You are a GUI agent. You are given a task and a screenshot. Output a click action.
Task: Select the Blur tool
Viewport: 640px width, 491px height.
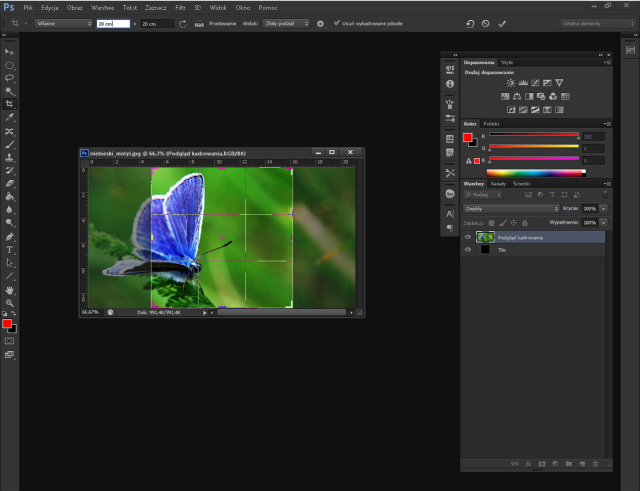[x=9, y=210]
